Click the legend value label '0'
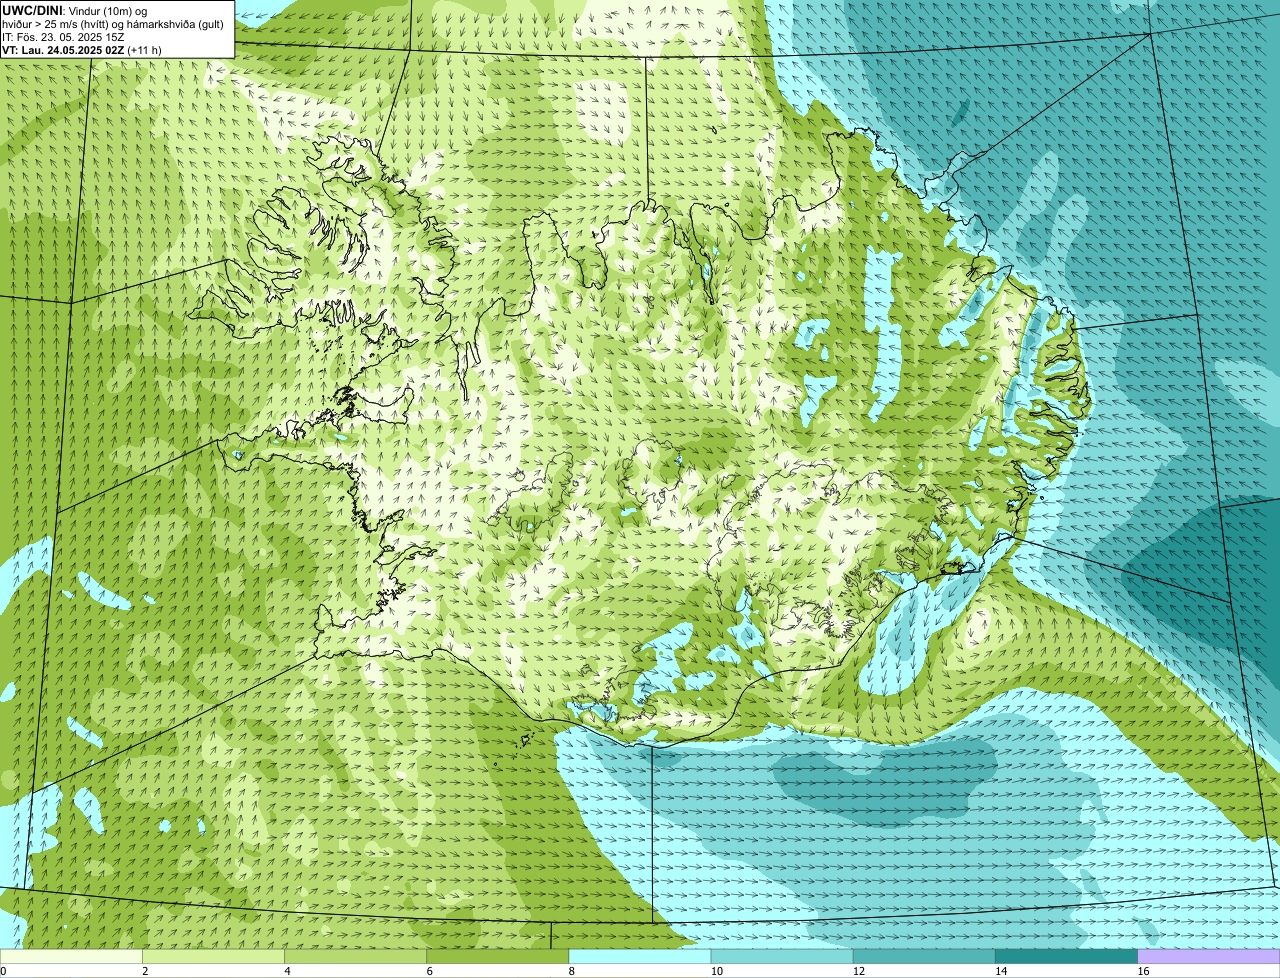This screenshot has width=1280, height=978. click(x=4, y=971)
